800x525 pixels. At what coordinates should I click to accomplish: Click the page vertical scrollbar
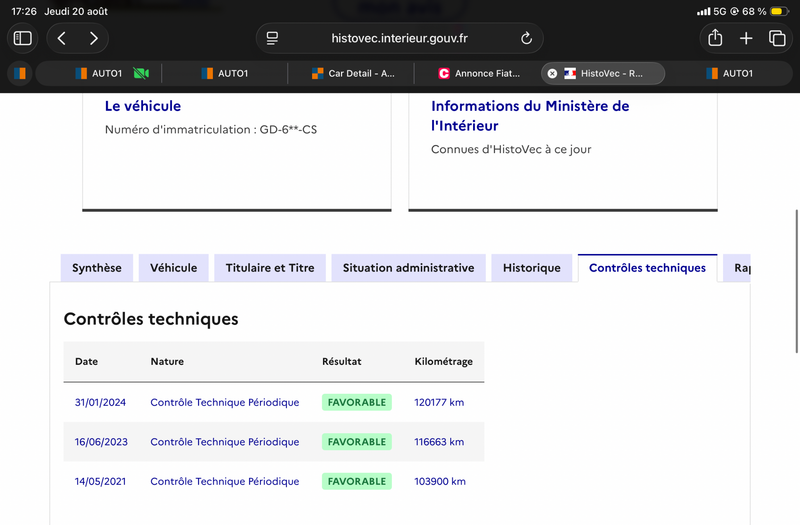tap(797, 281)
